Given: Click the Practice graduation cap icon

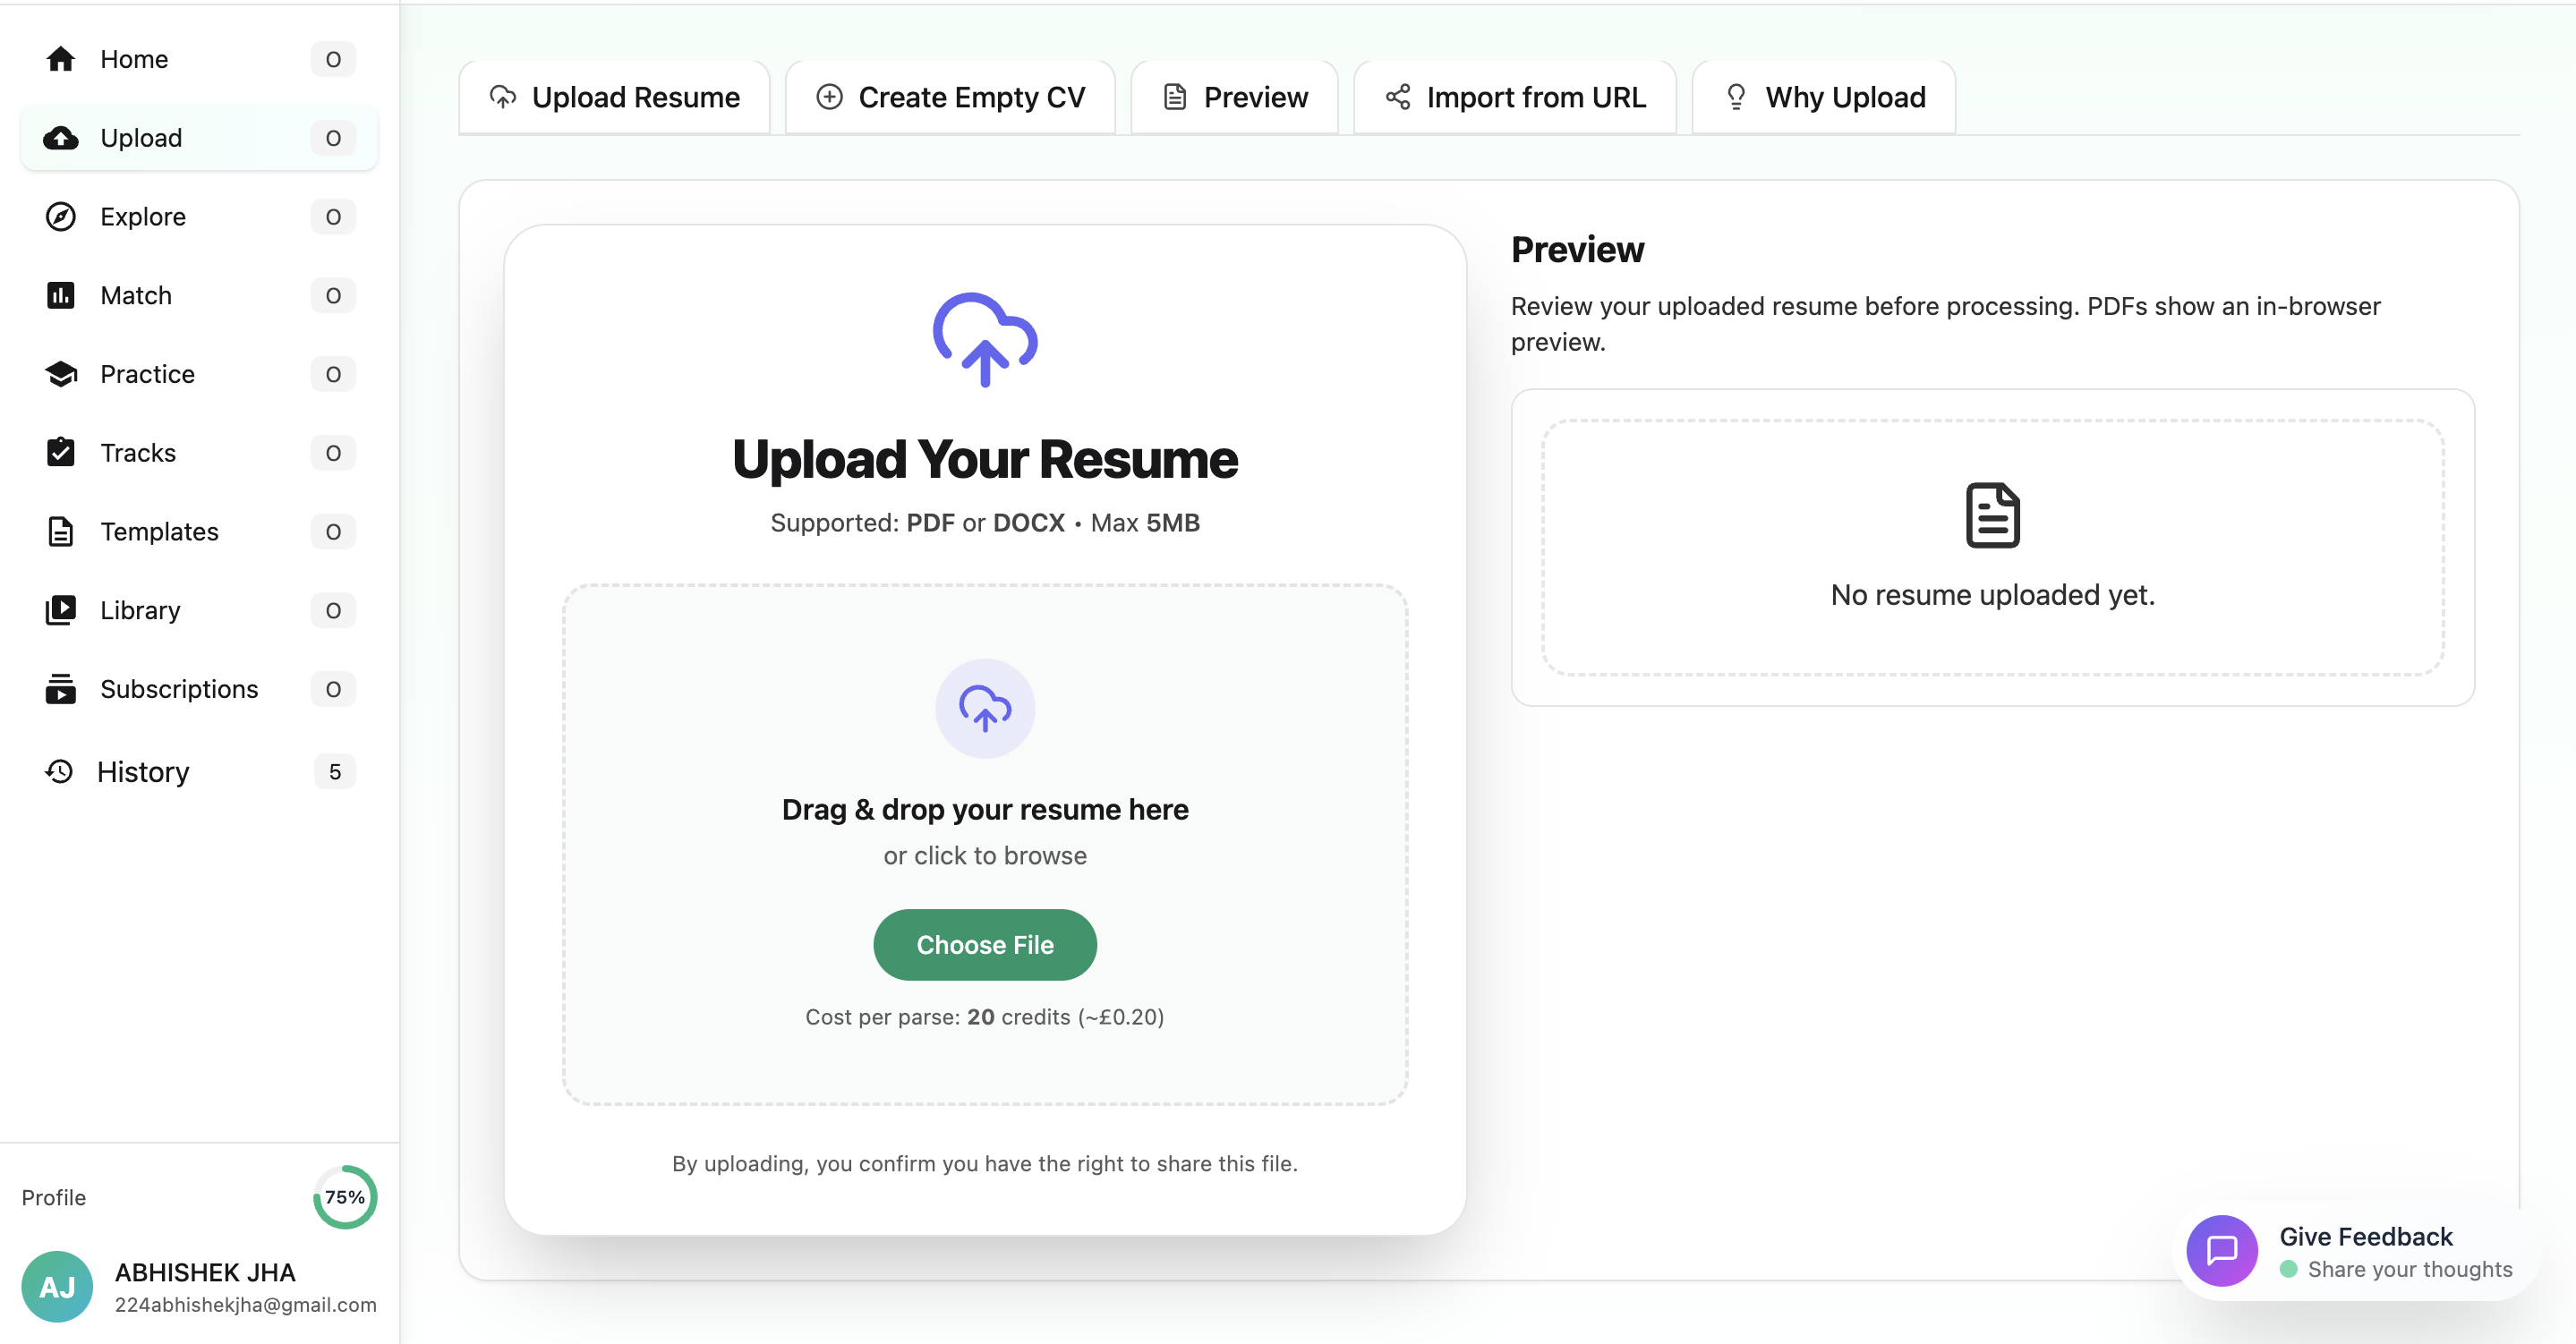Looking at the screenshot, I should 61,374.
